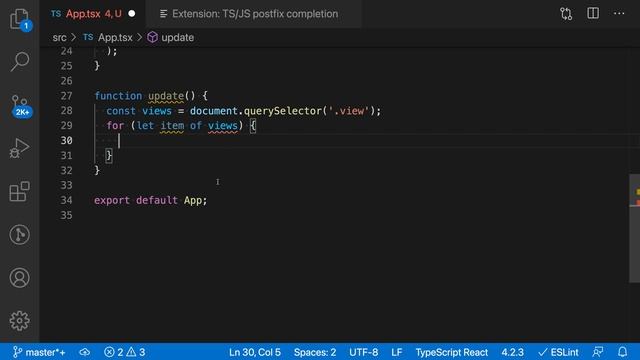Click the Synchronize Changes cloud icon

(84, 352)
